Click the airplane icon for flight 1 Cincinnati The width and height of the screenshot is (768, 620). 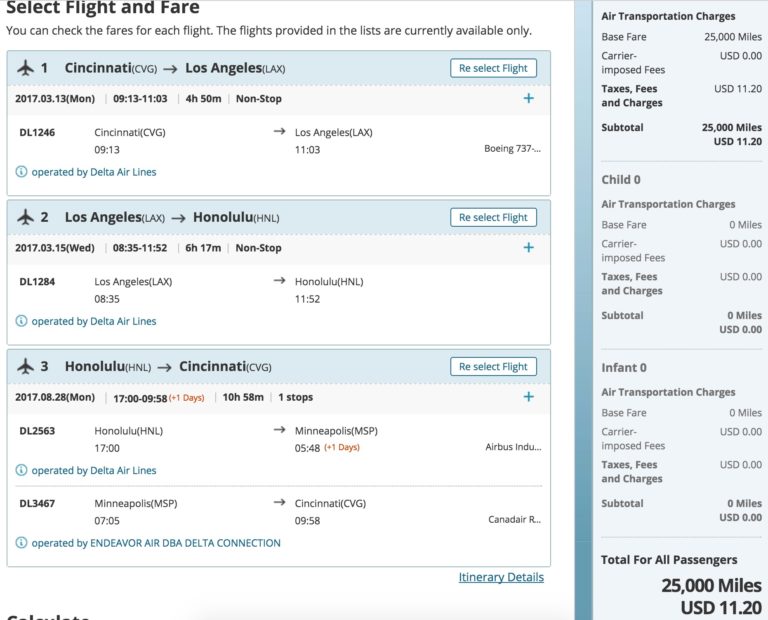pyautogui.click(x=26, y=68)
